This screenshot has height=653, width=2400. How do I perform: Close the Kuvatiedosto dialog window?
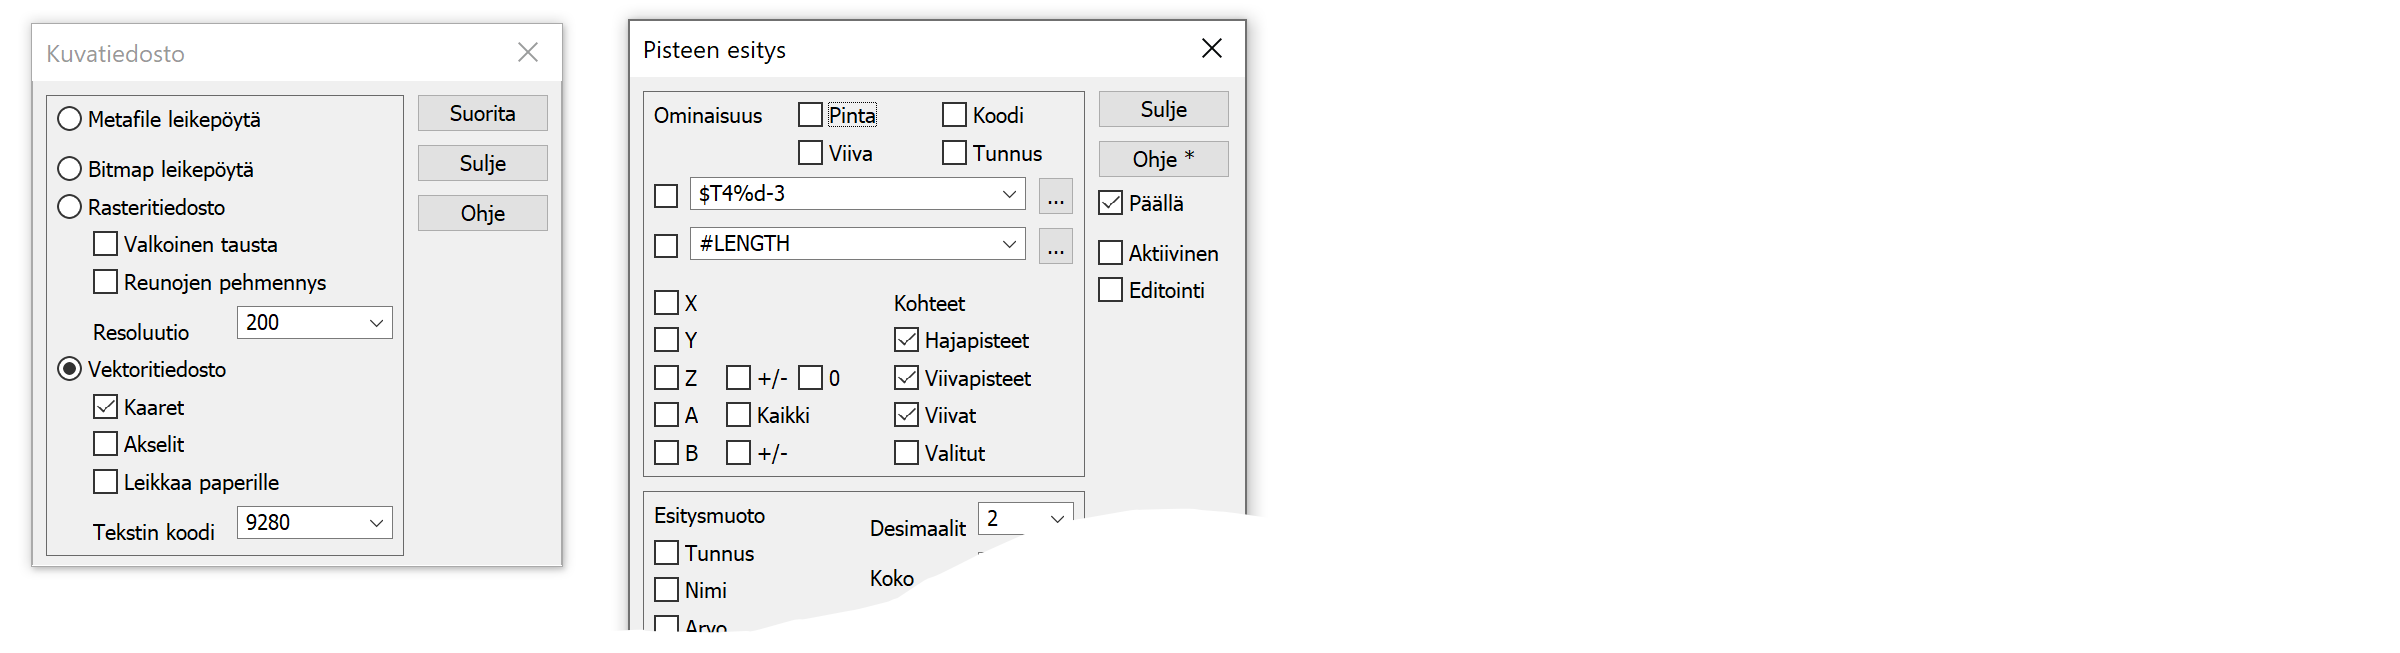(528, 53)
